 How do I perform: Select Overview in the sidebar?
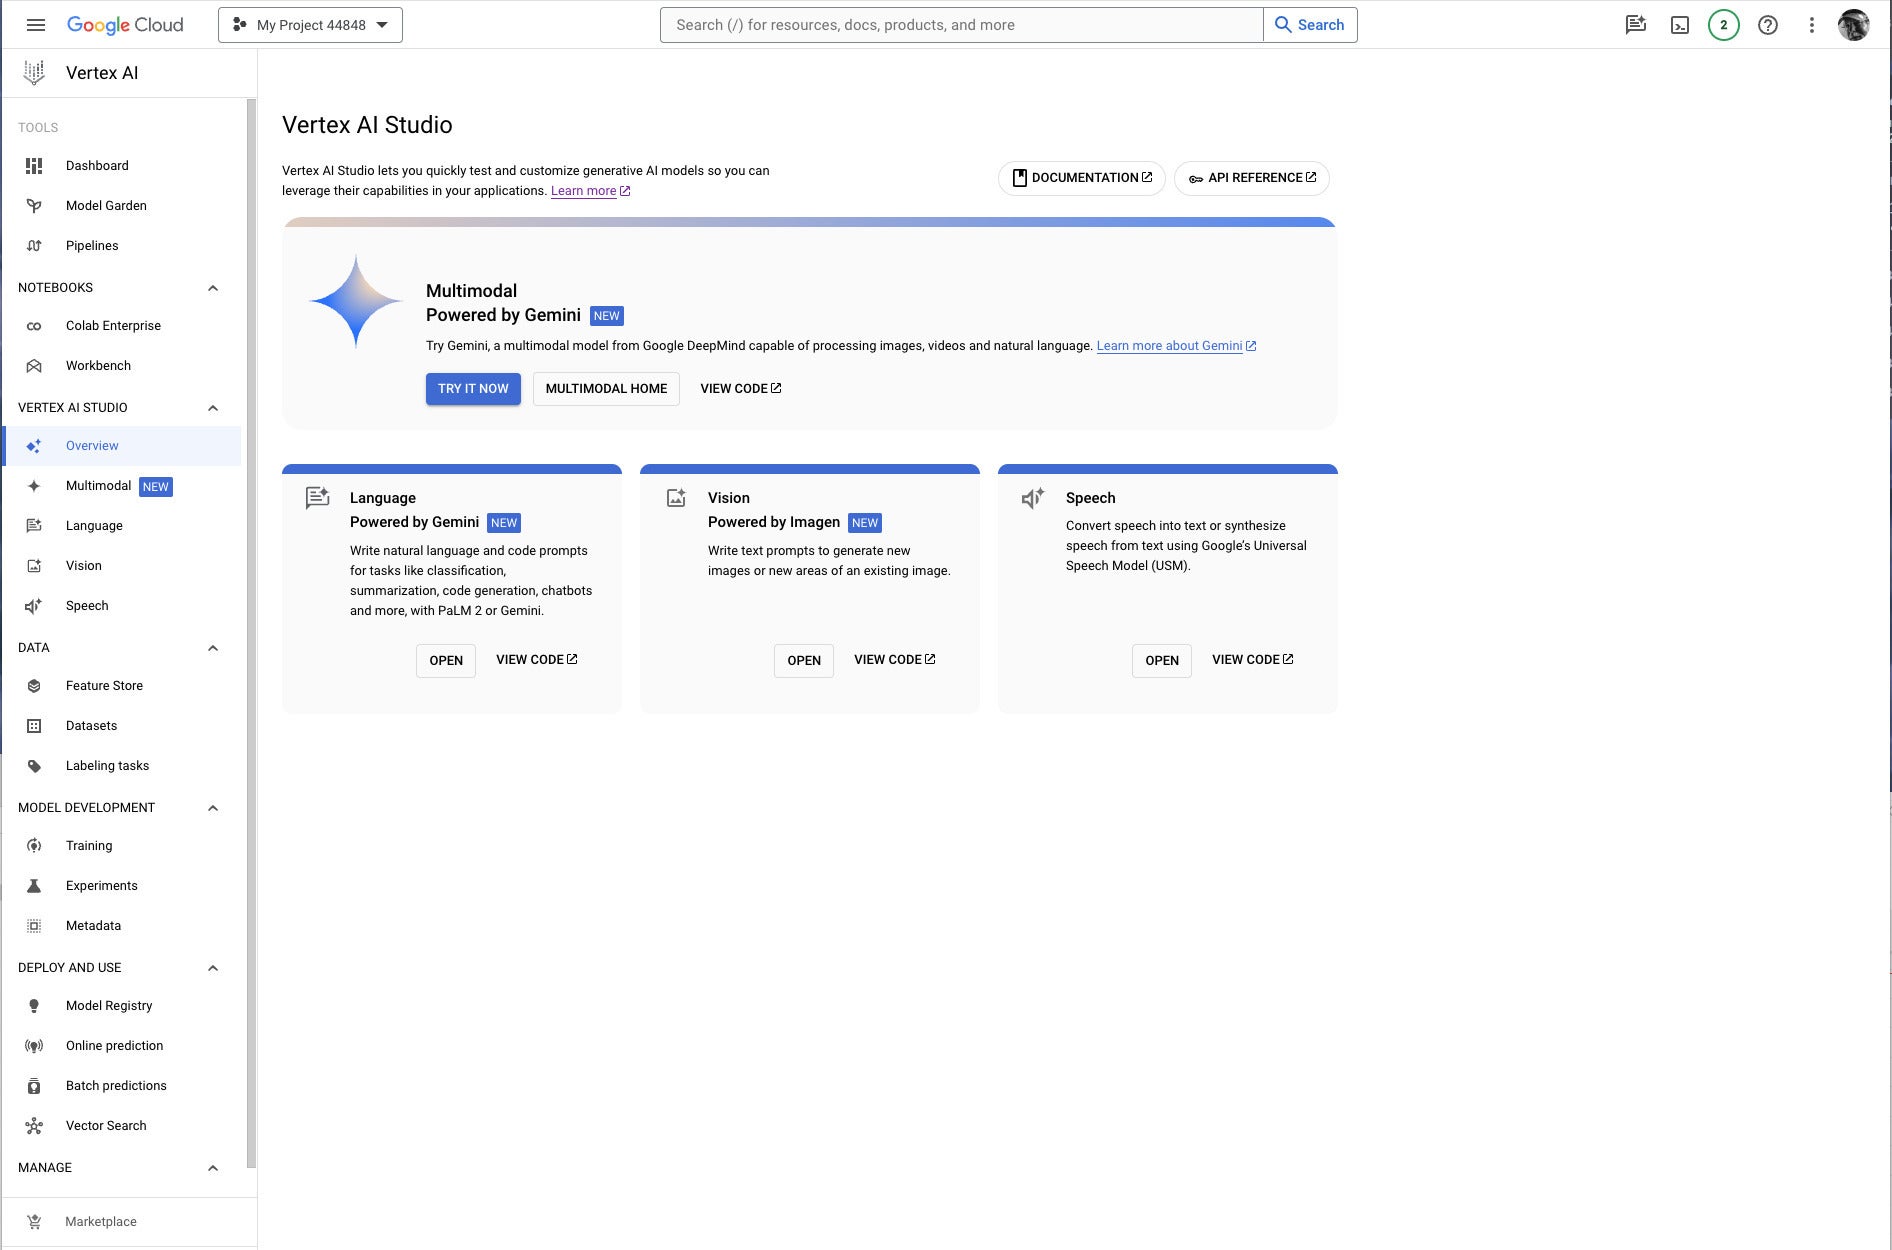click(x=122, y=446)
